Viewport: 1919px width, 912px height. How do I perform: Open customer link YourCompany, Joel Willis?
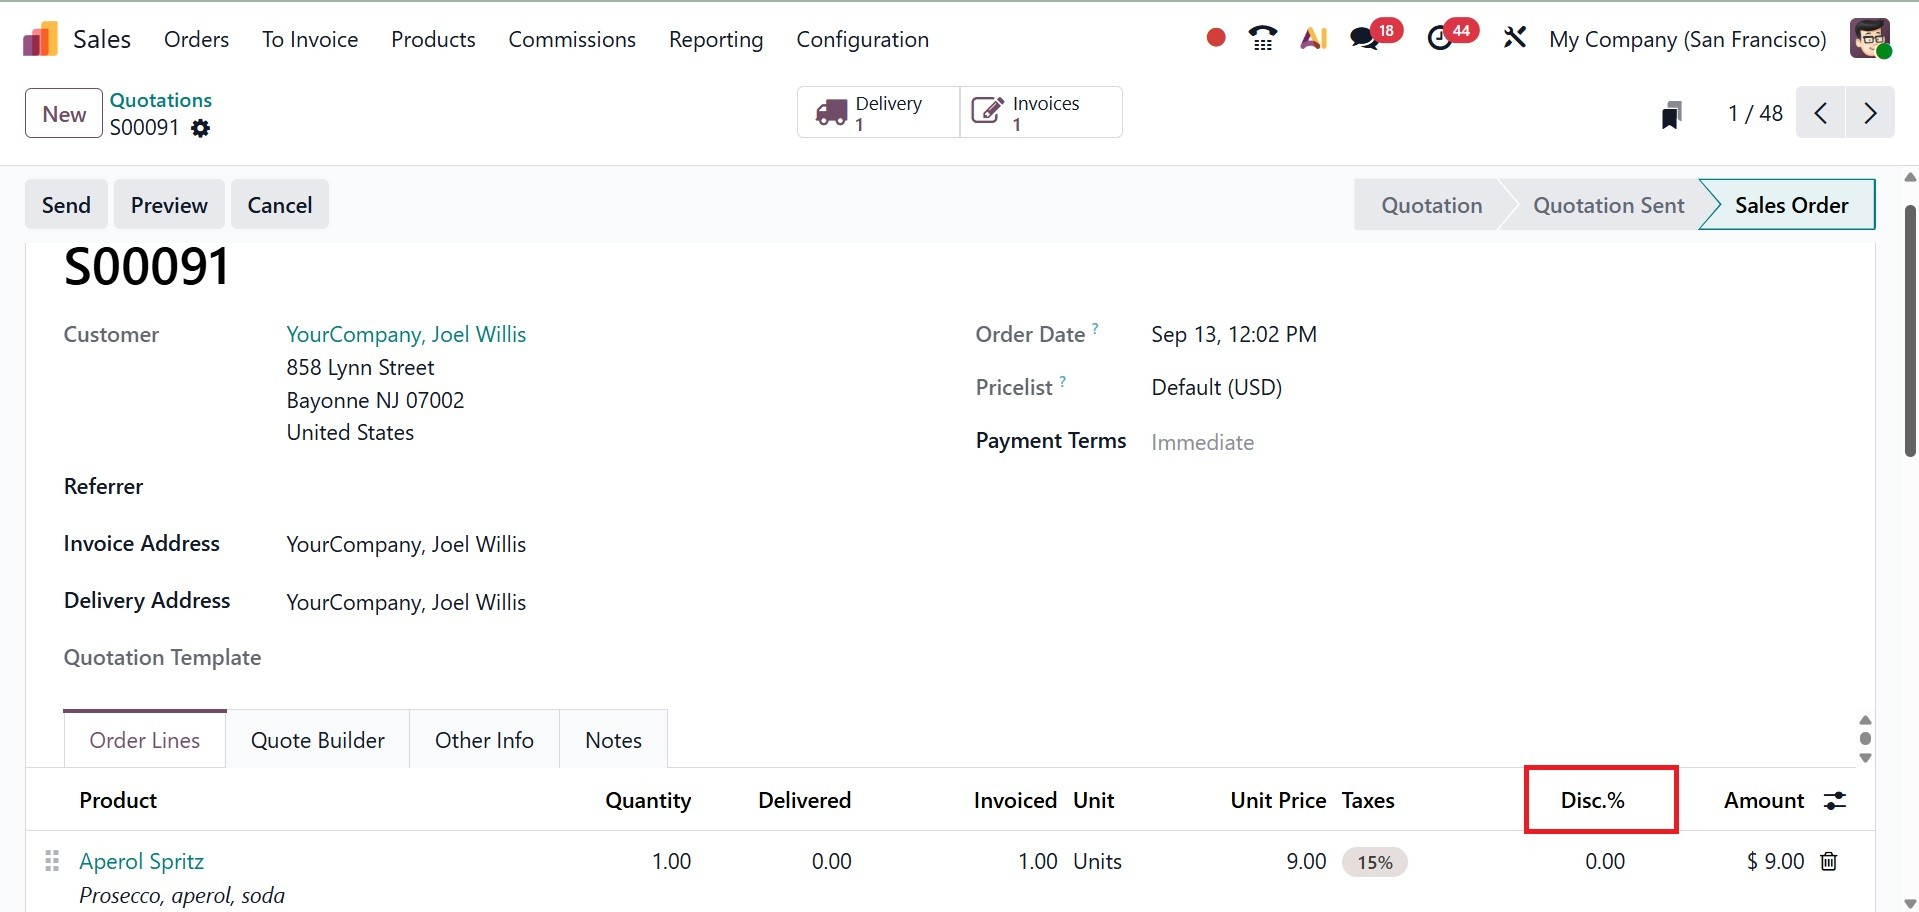click(405, 334)
